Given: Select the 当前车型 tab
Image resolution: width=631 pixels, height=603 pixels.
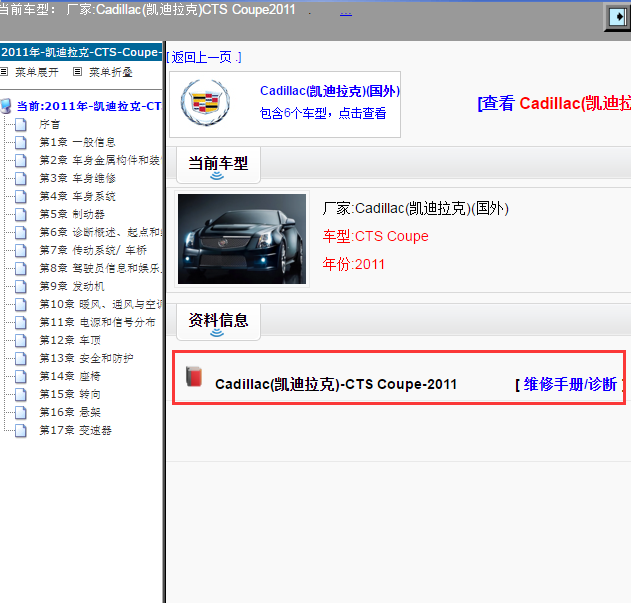Looking at the screenshot, I should pyautogui.click(x=218, y=165).
